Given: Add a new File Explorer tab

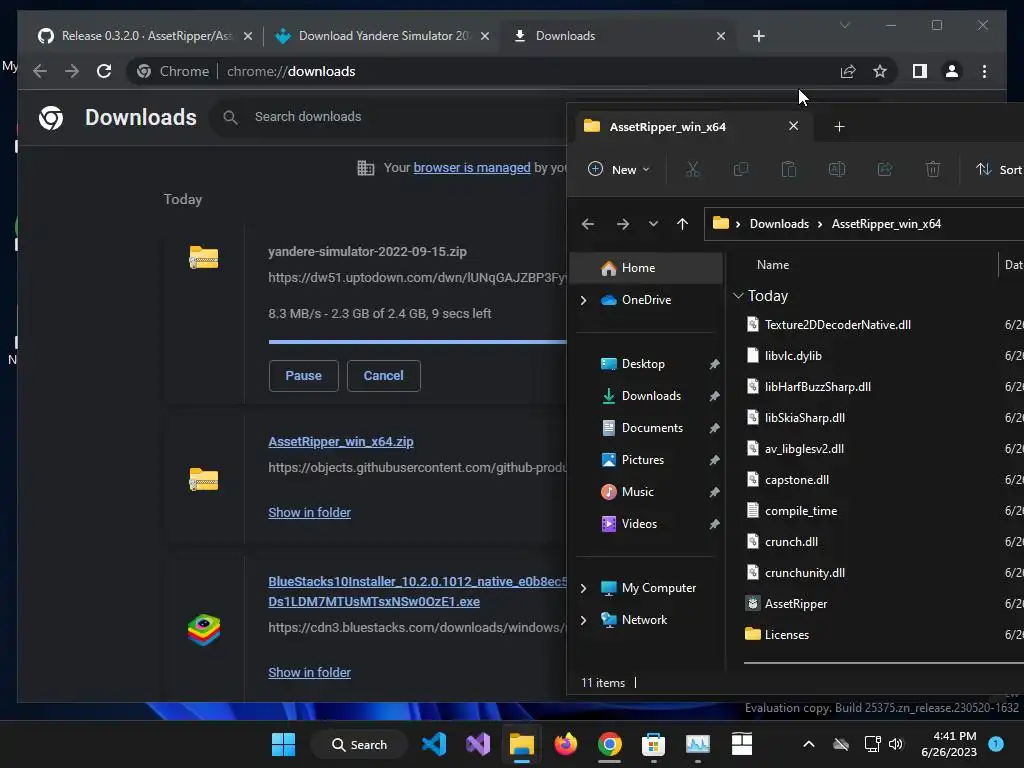Looking at the screenshot, I should [839, 127].
